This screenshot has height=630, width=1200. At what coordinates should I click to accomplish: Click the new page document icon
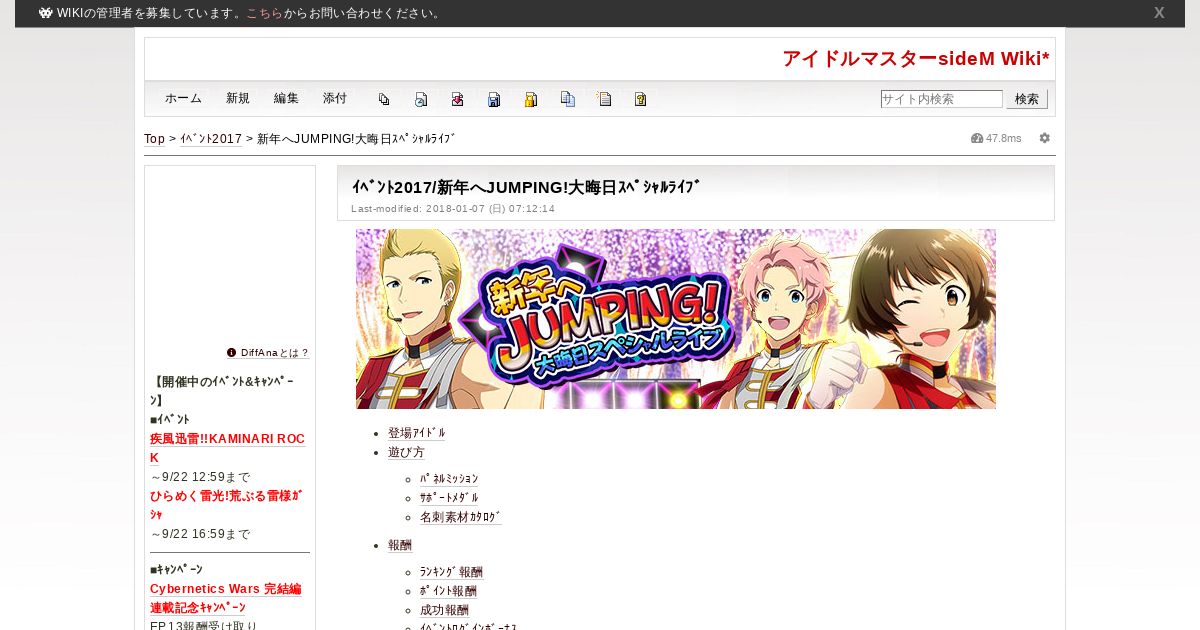click(604, 99)
